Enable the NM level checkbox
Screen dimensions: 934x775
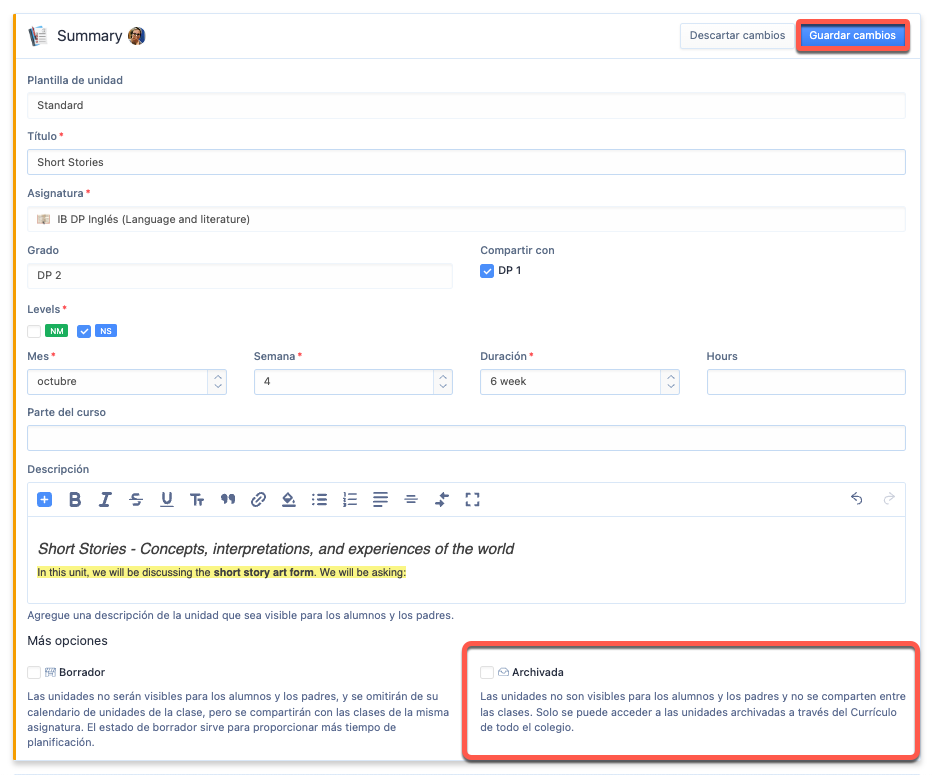tap(35, 331)
